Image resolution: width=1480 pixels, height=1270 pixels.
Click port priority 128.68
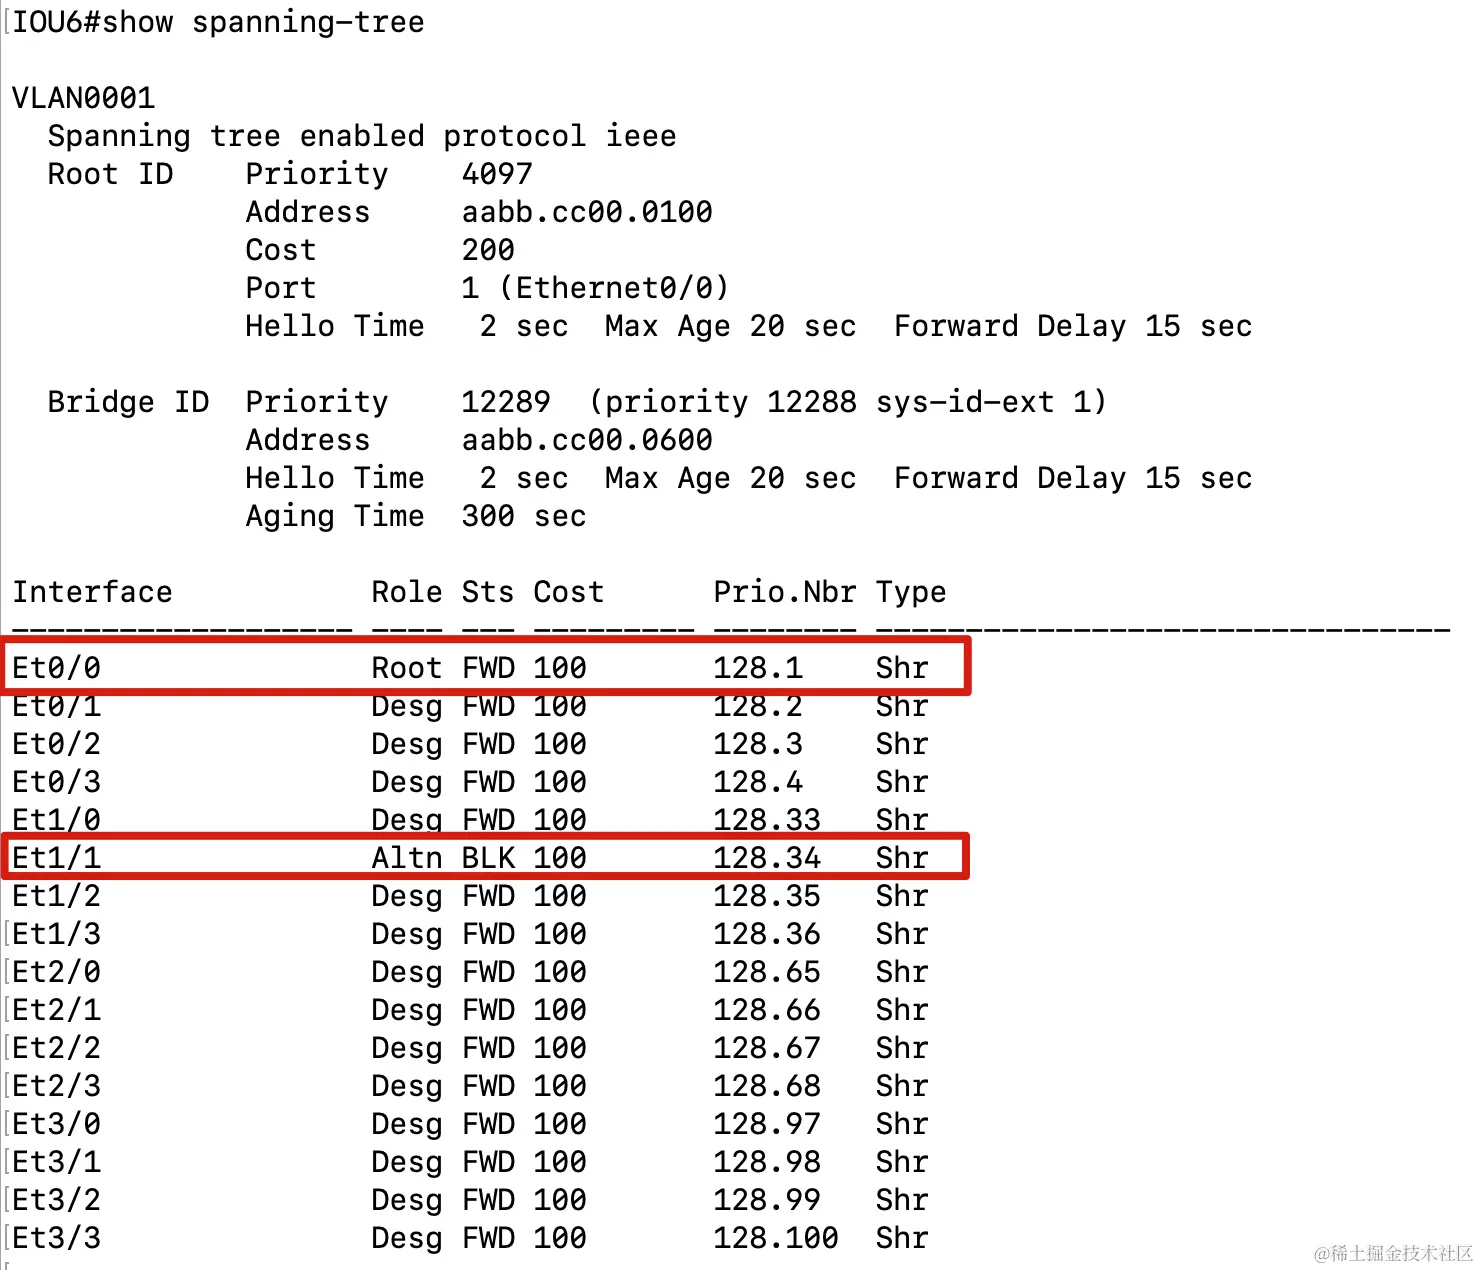(767, 1086)
